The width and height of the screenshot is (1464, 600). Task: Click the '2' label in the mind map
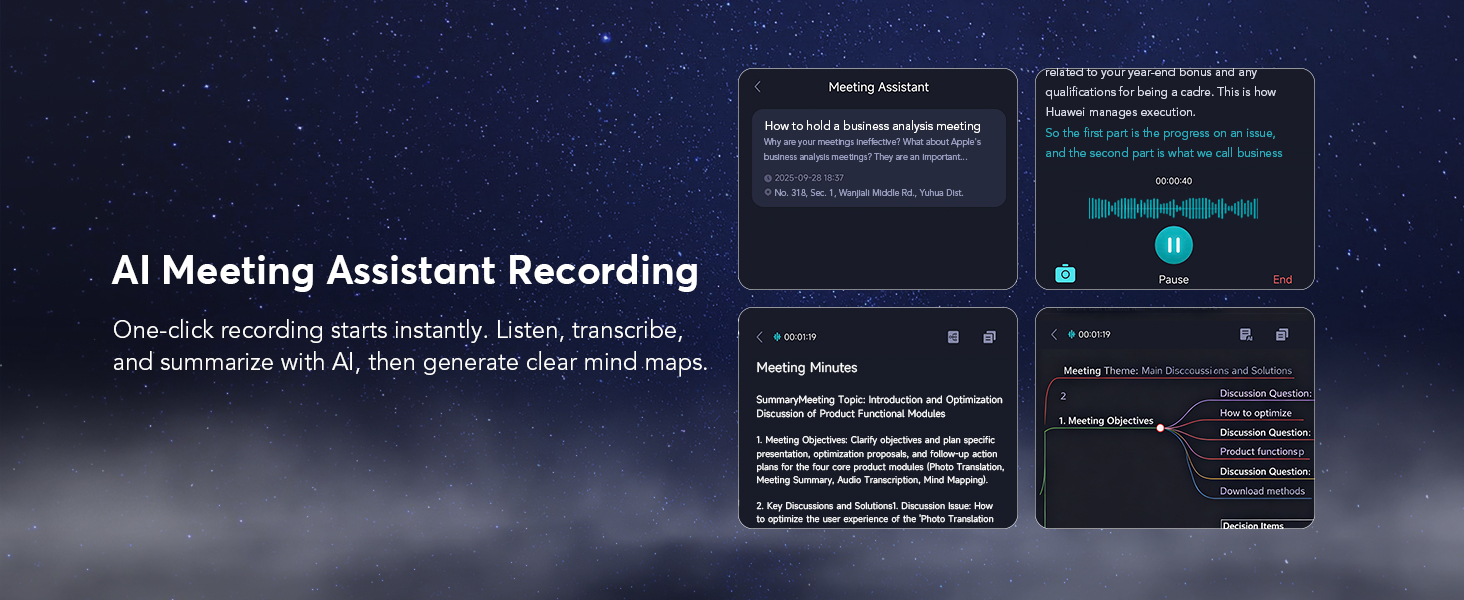coord(1063,397)
